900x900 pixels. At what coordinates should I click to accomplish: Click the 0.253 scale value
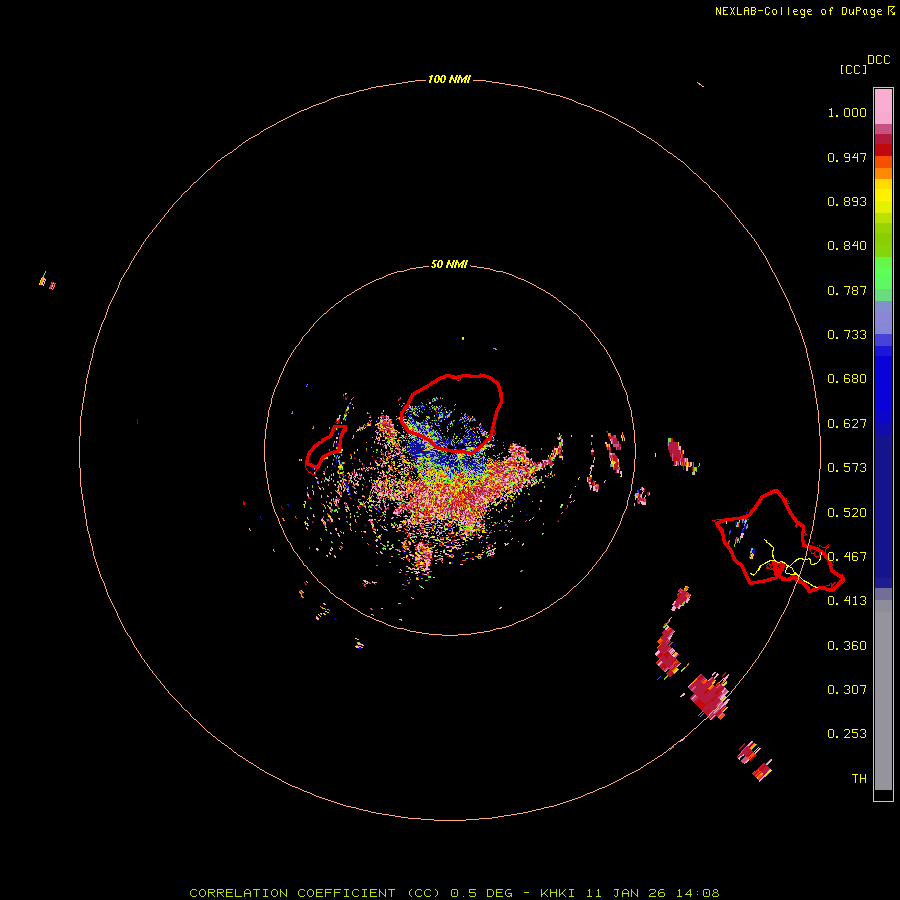(847, 734)
